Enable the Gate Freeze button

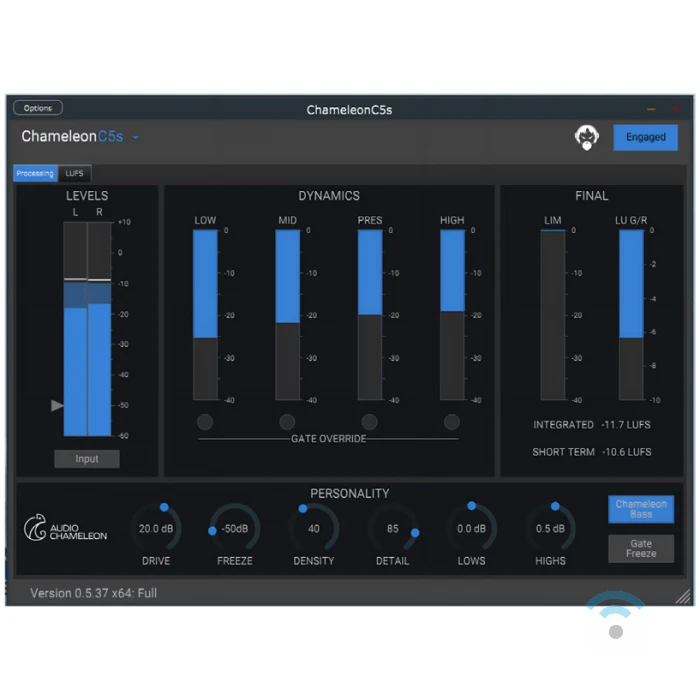(641, 548)
